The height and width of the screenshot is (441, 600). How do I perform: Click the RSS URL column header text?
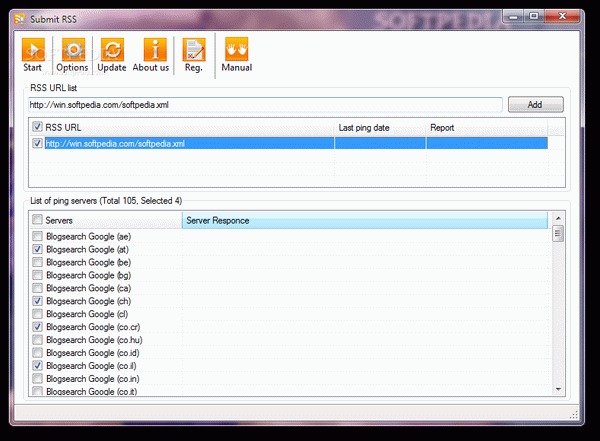63,127
